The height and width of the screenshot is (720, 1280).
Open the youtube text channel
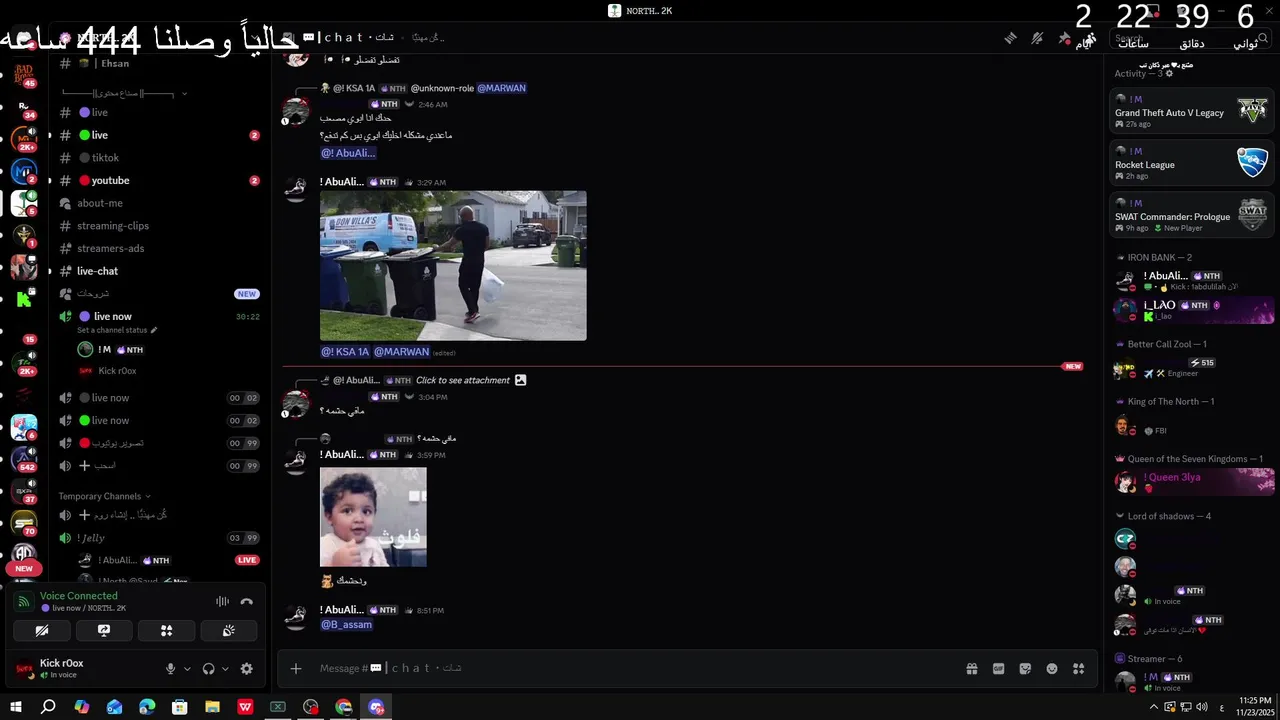tap(155, 180)
